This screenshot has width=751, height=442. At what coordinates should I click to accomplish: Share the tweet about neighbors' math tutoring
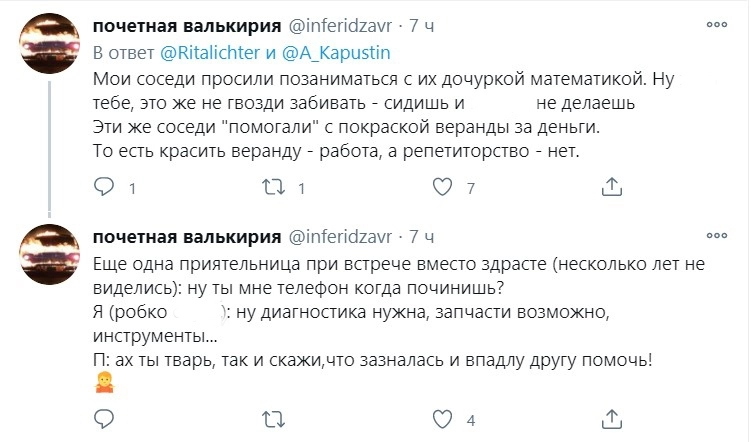pos(610,187)
